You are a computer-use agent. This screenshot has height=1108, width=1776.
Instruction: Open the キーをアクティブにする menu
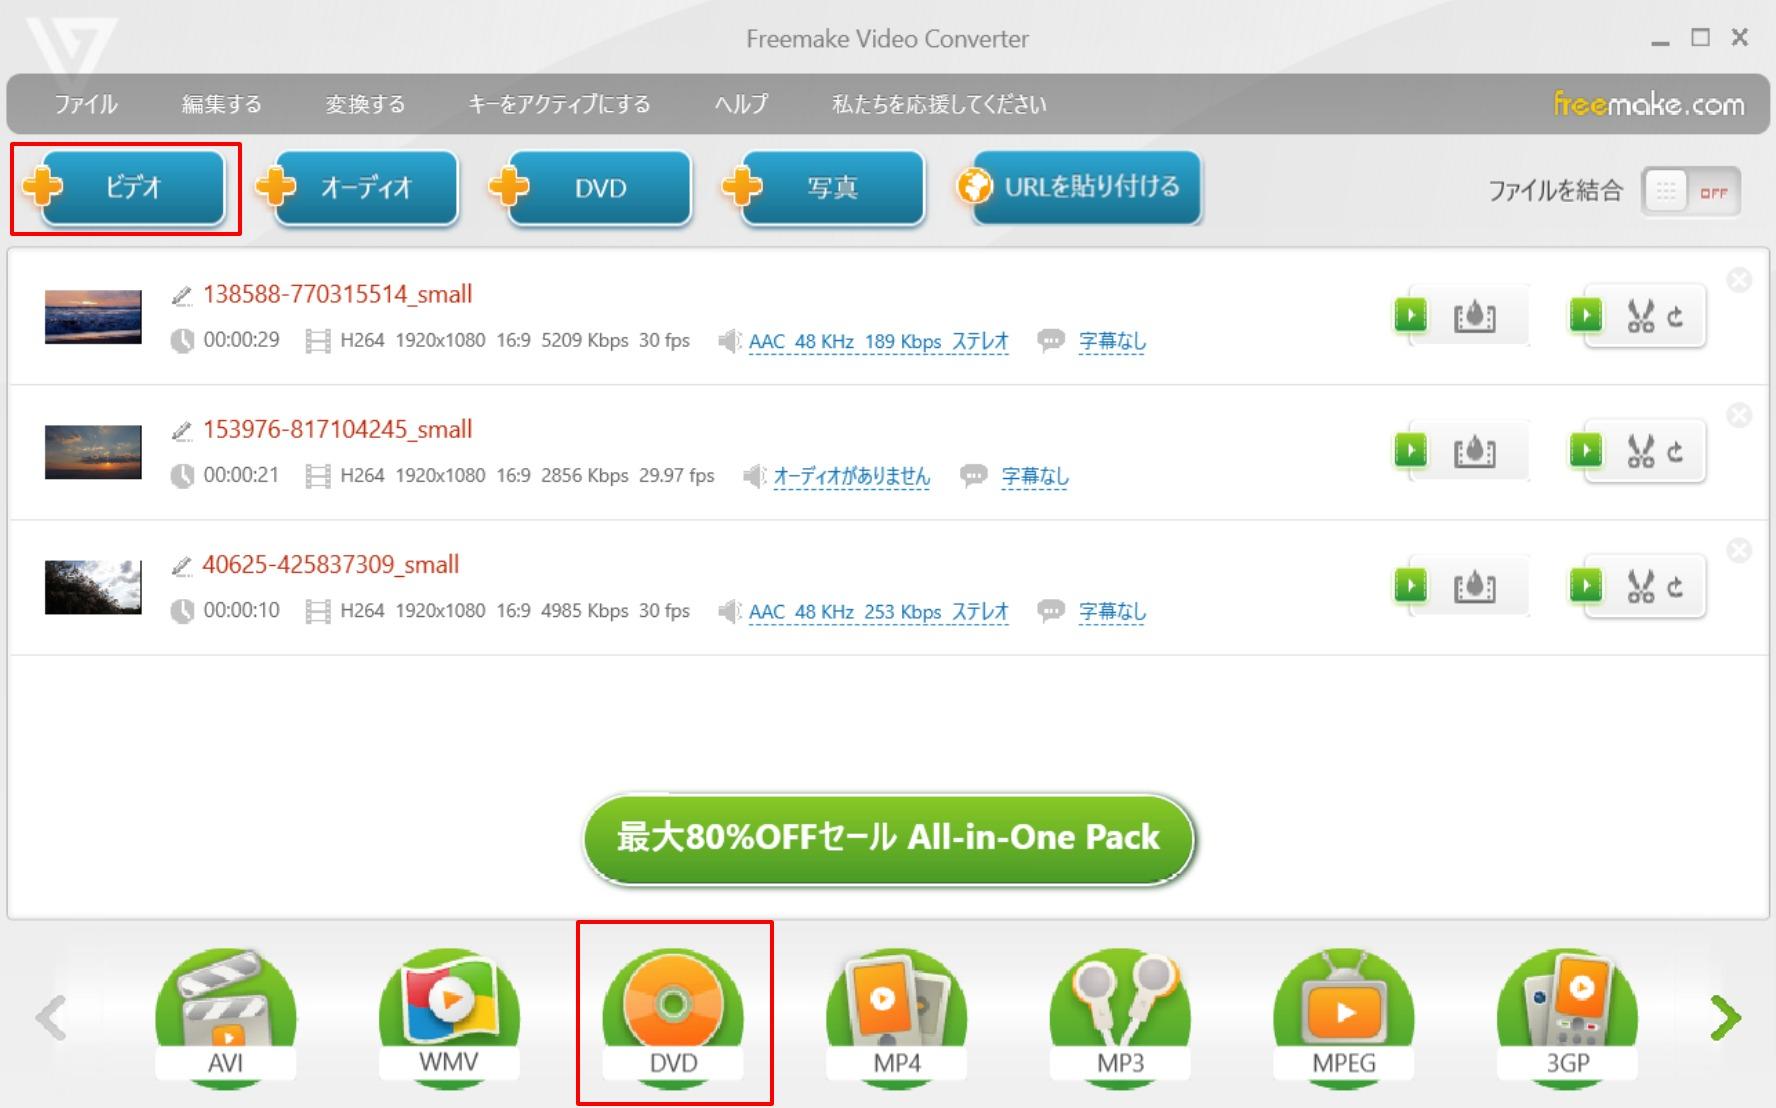coord(559,104)
